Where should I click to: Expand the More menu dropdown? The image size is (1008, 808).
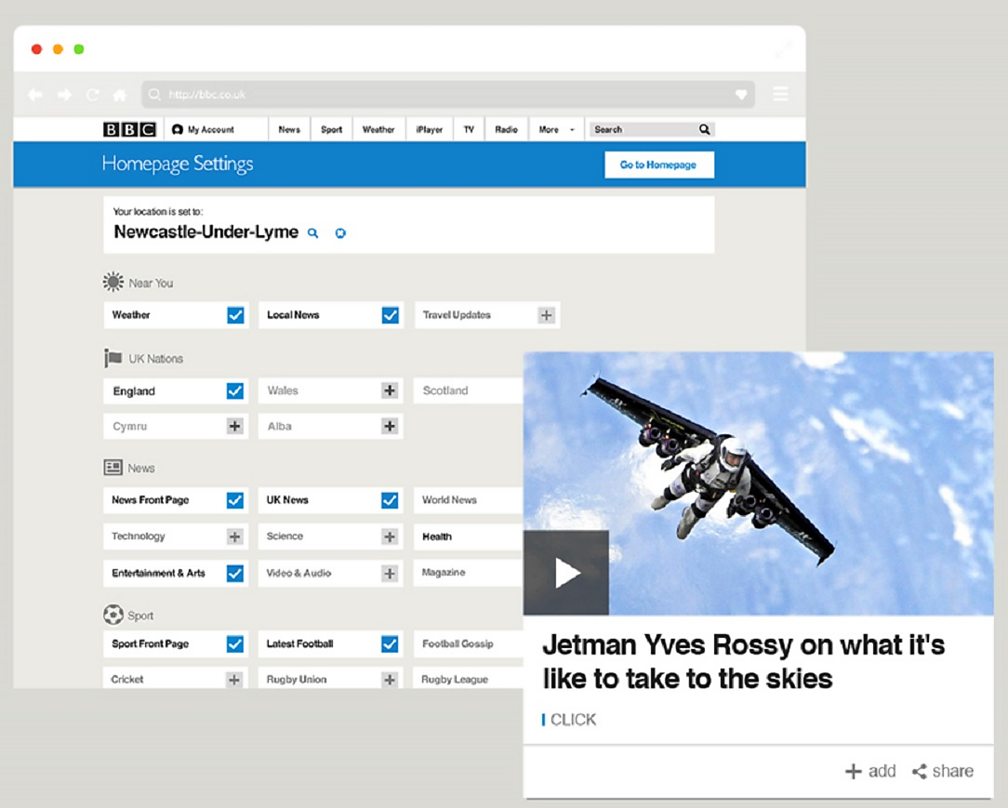point(555,129)
